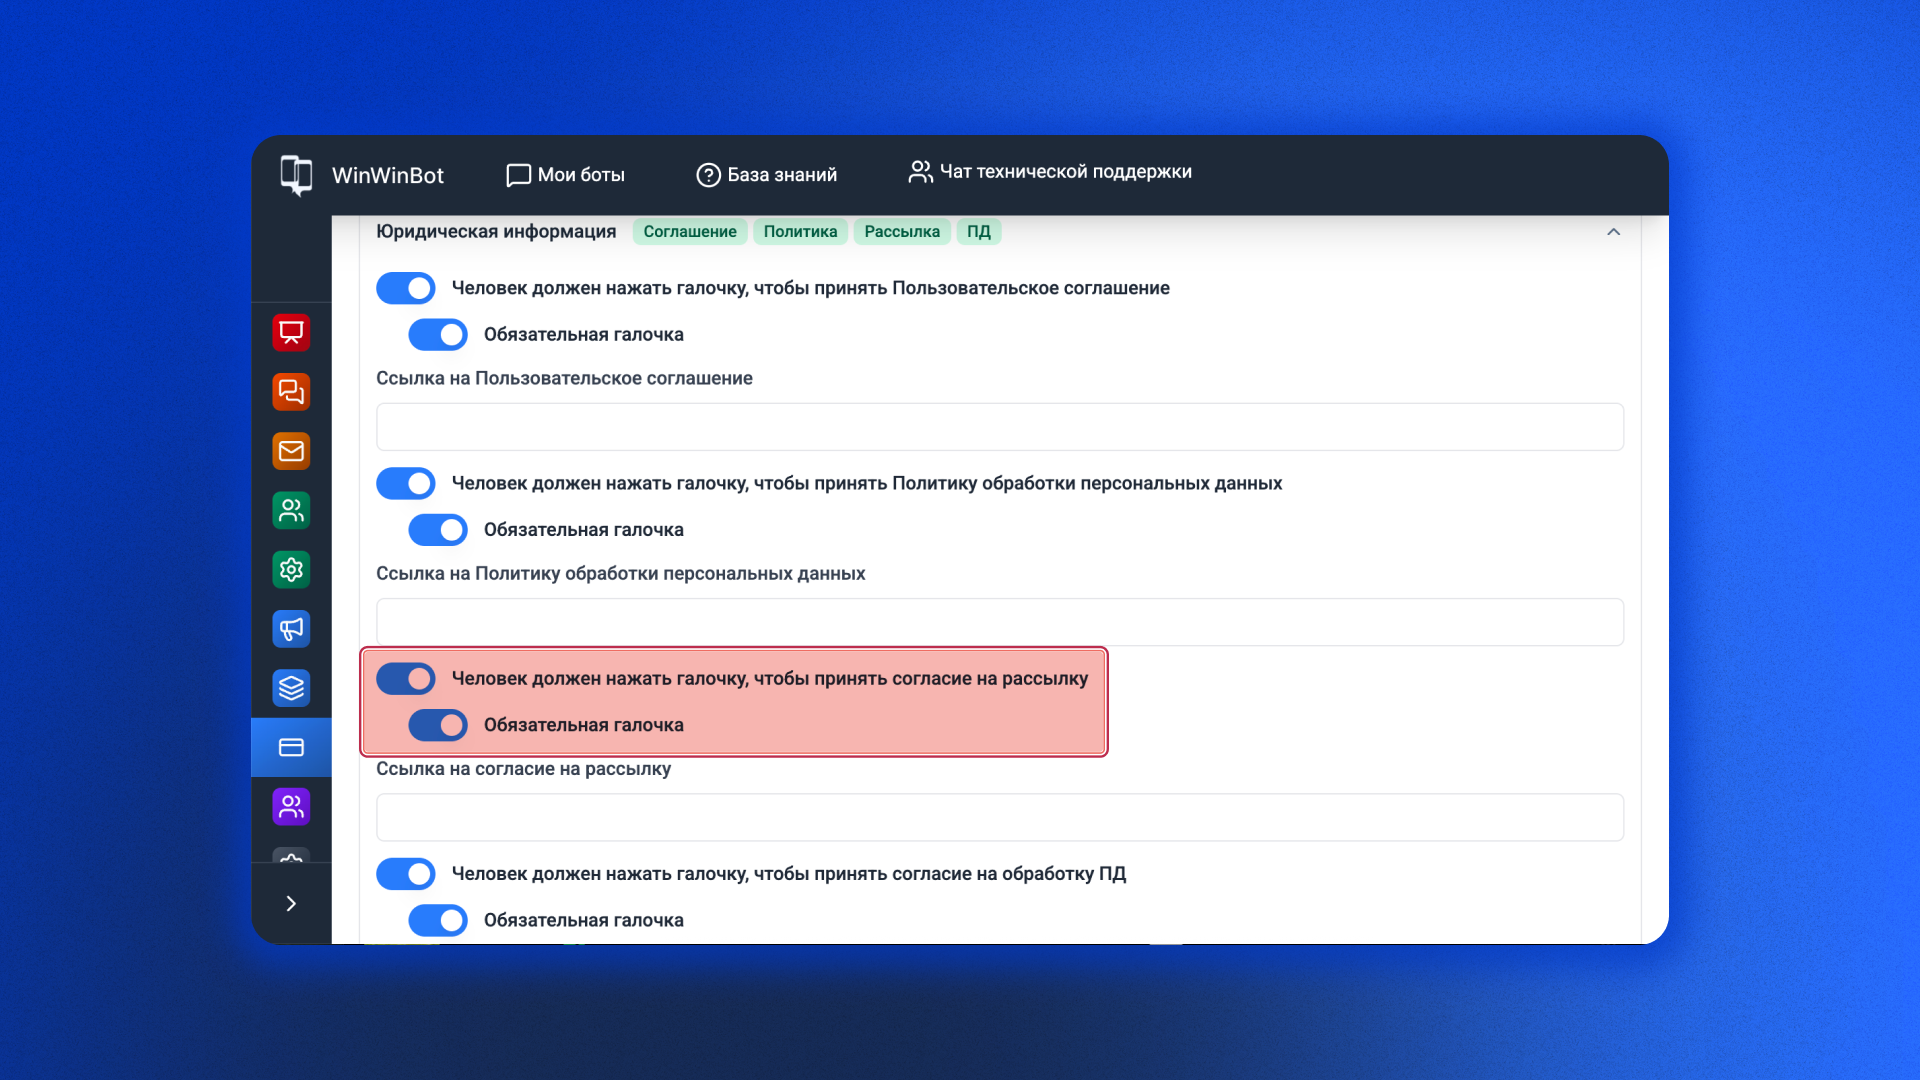Click the Соглашение tag
The width and height of the screenshot is (1920, 1080).
tap(690, 232)
